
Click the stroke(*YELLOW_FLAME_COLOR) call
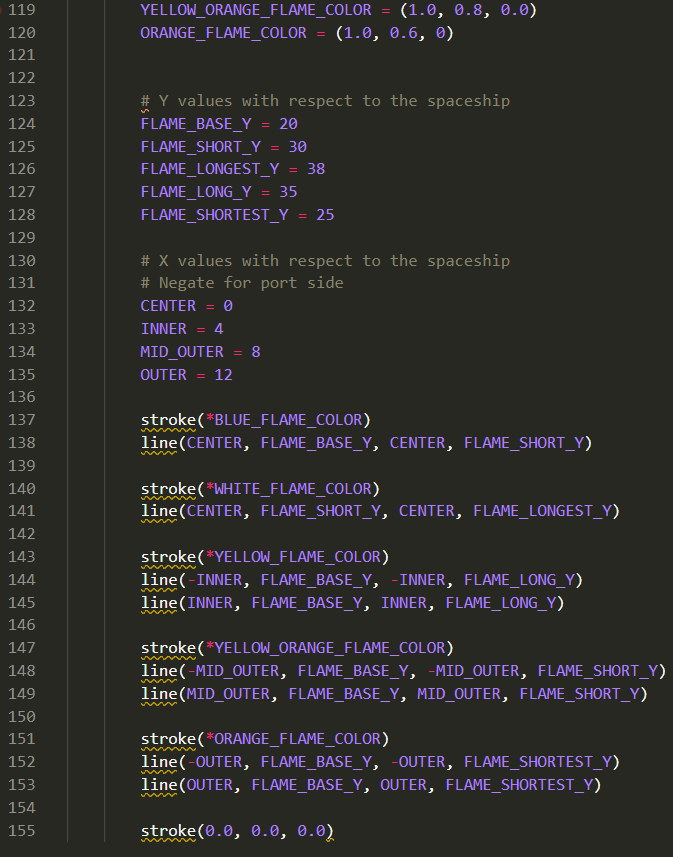point(265,557)
